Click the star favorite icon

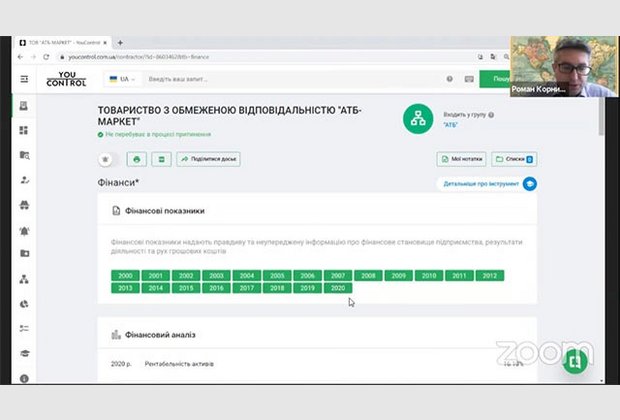tap(107, 159)
